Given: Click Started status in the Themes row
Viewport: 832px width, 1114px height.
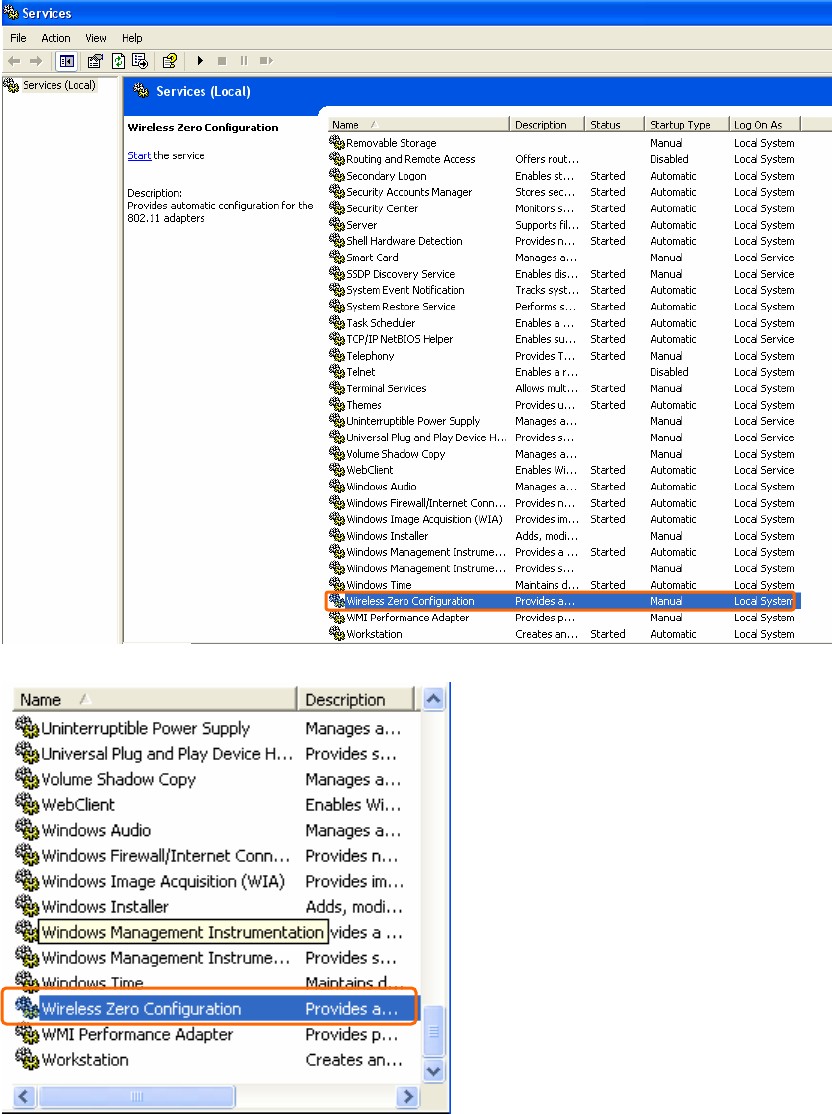Looking at the screenshot, I should tap(607, 405).
